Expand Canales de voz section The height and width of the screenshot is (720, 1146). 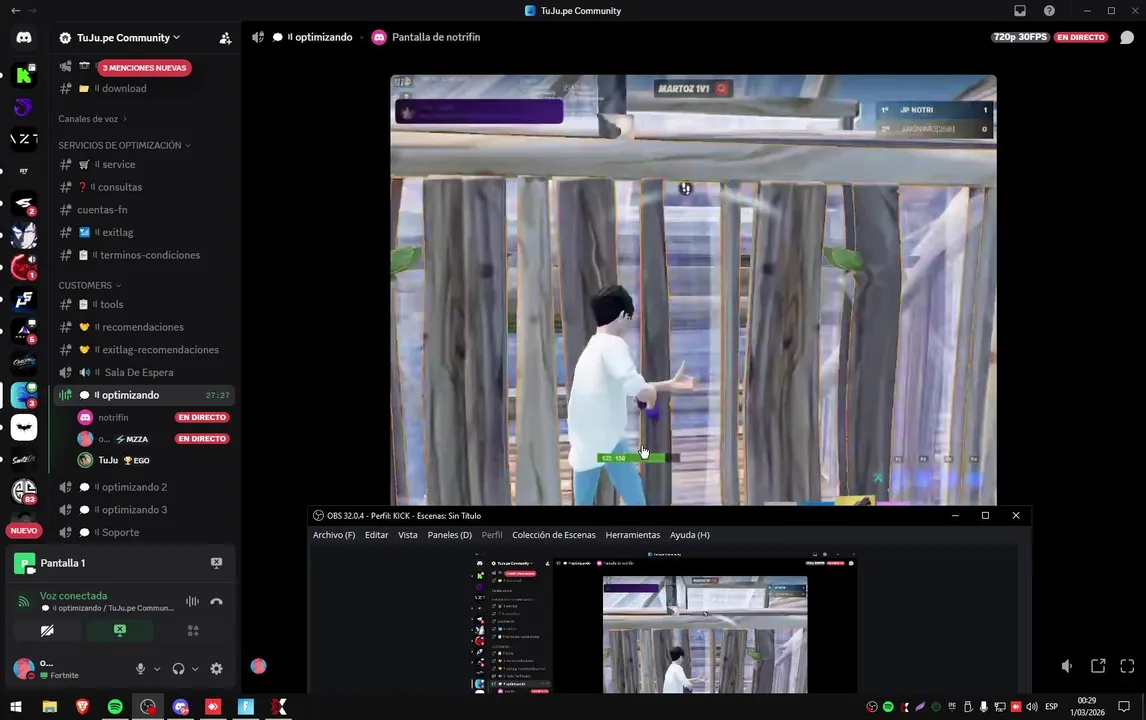[x=92, y=118]
